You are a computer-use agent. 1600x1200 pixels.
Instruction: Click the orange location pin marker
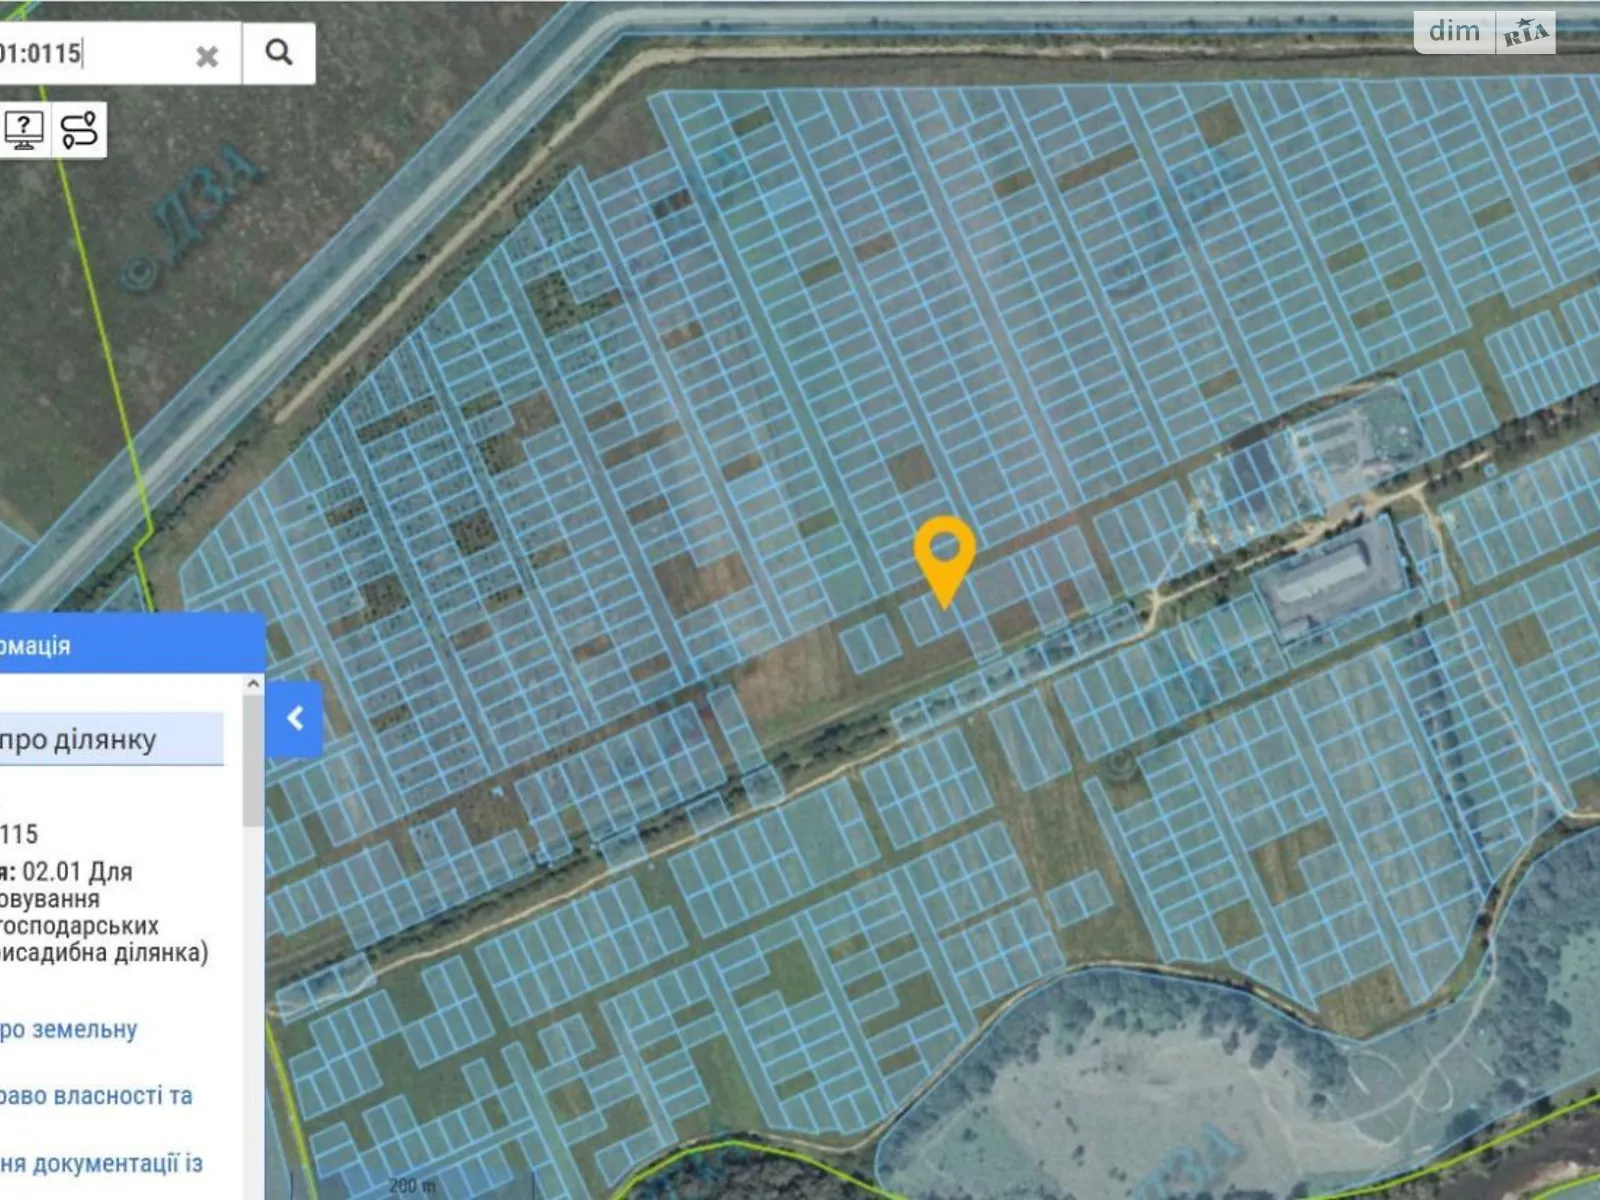pyautogui.click(x=944, y=556)
